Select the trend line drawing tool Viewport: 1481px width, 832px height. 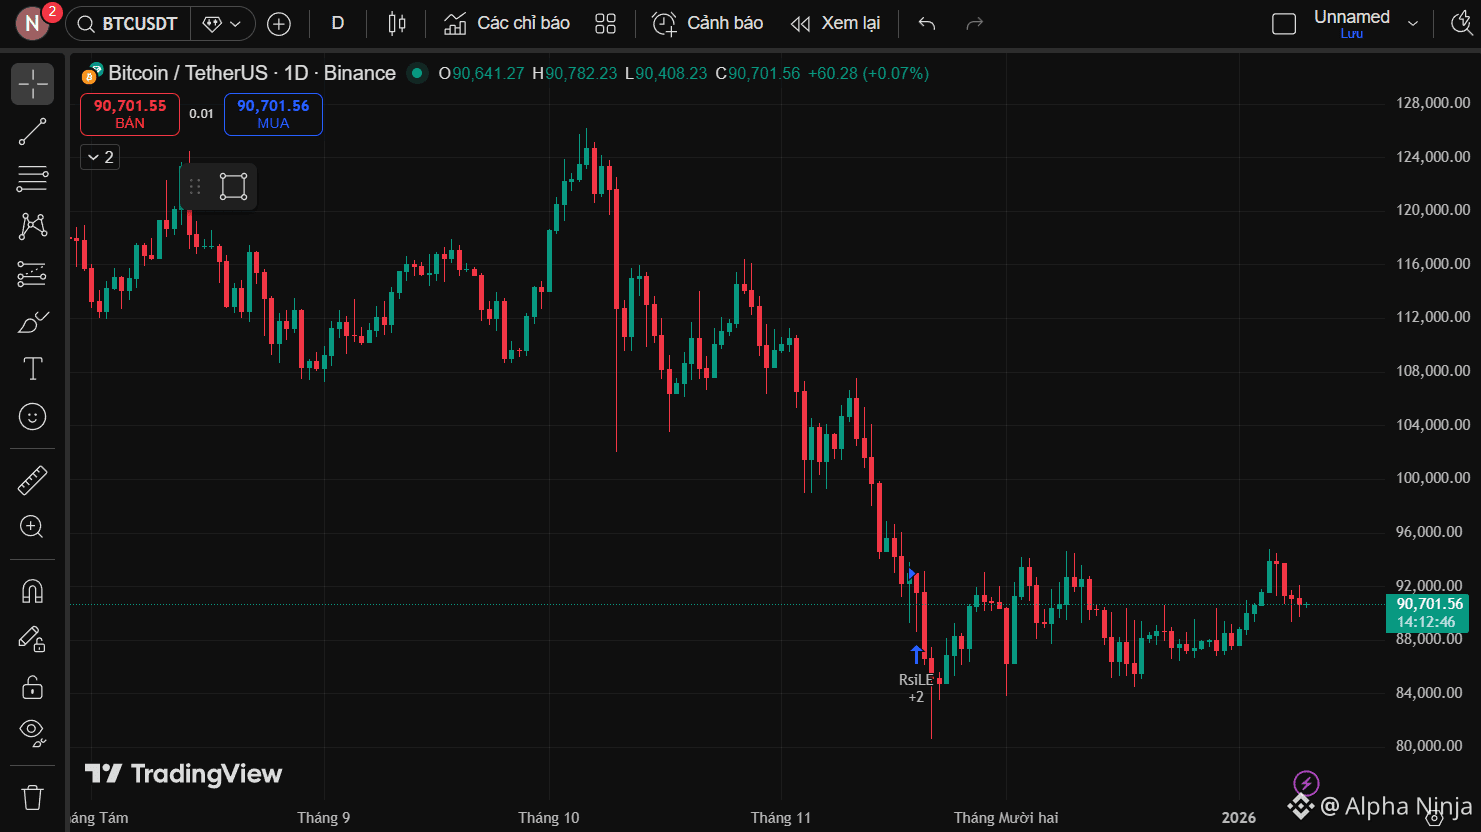point(32,131)
